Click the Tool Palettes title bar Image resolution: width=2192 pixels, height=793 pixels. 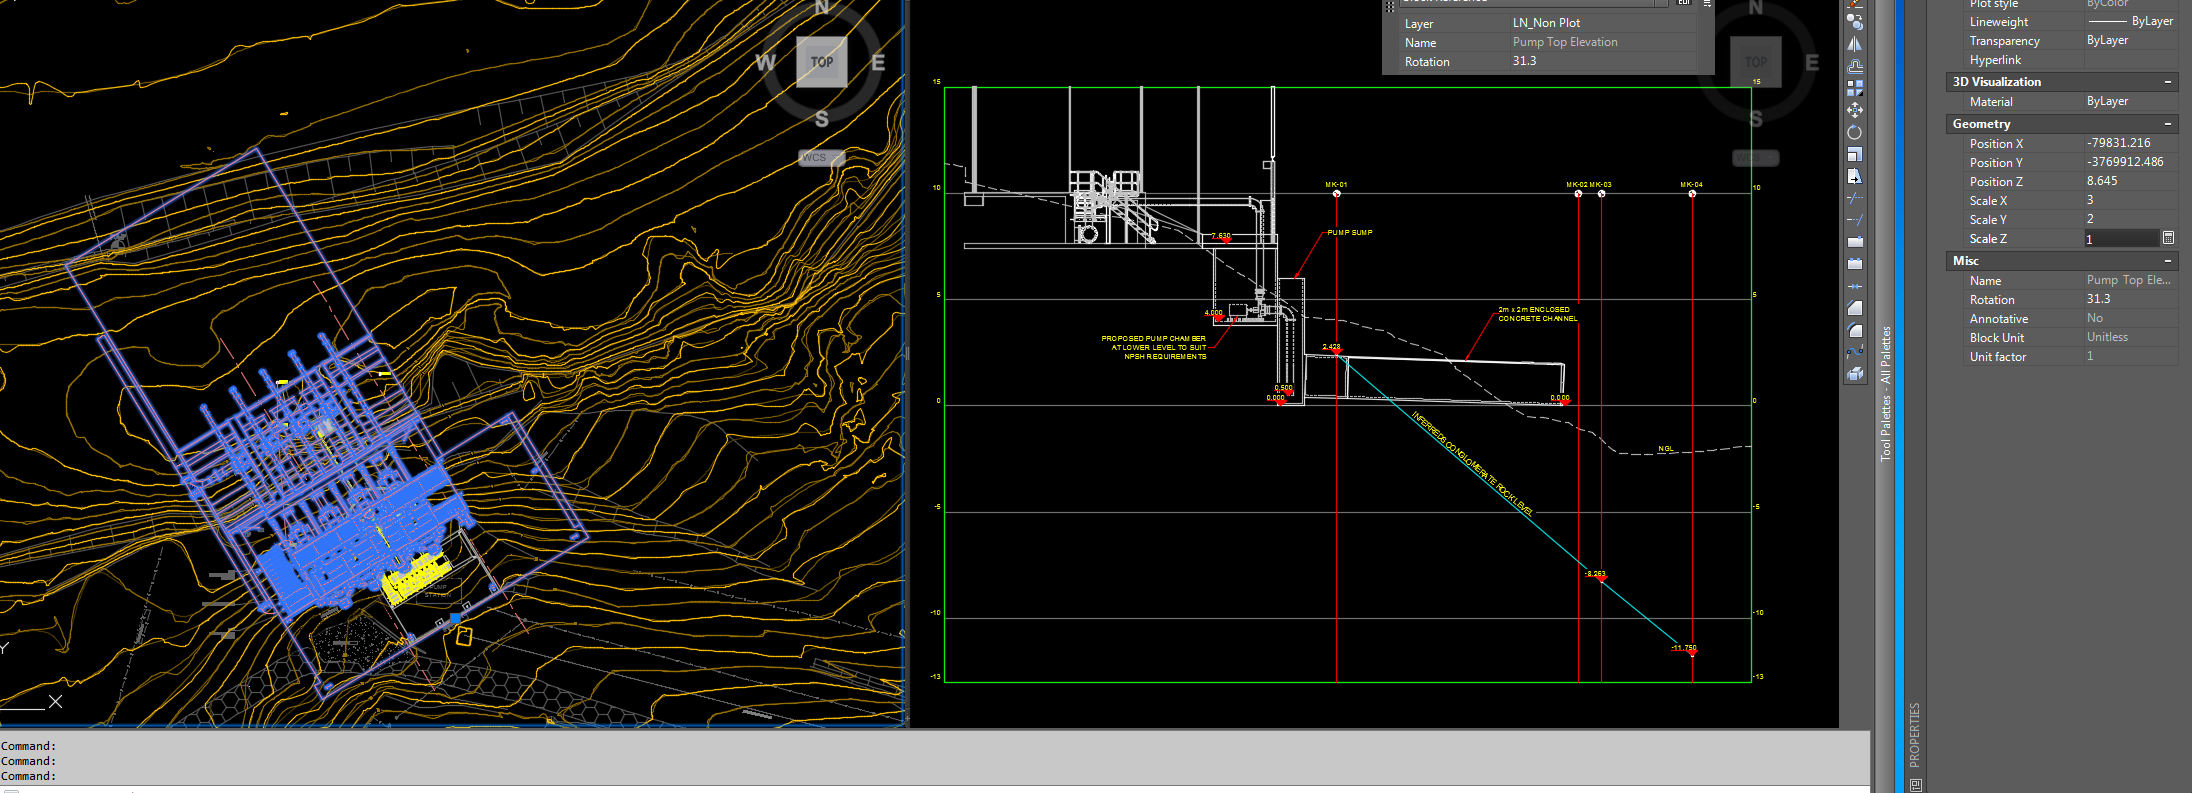click(1886, 393)
